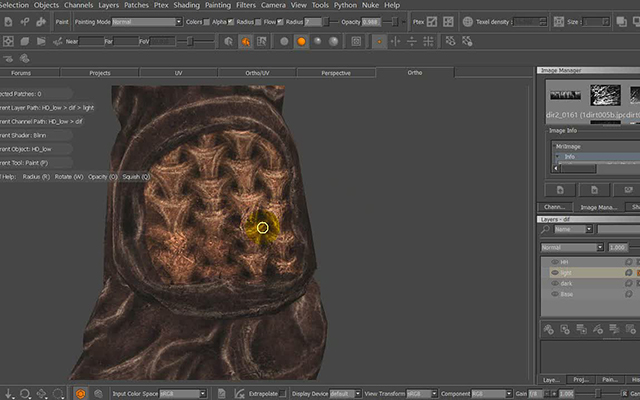Screen dimensions: 640x400
Task: Select the dirt texture thumbnail in Image Manager
Action: (605, 96)
